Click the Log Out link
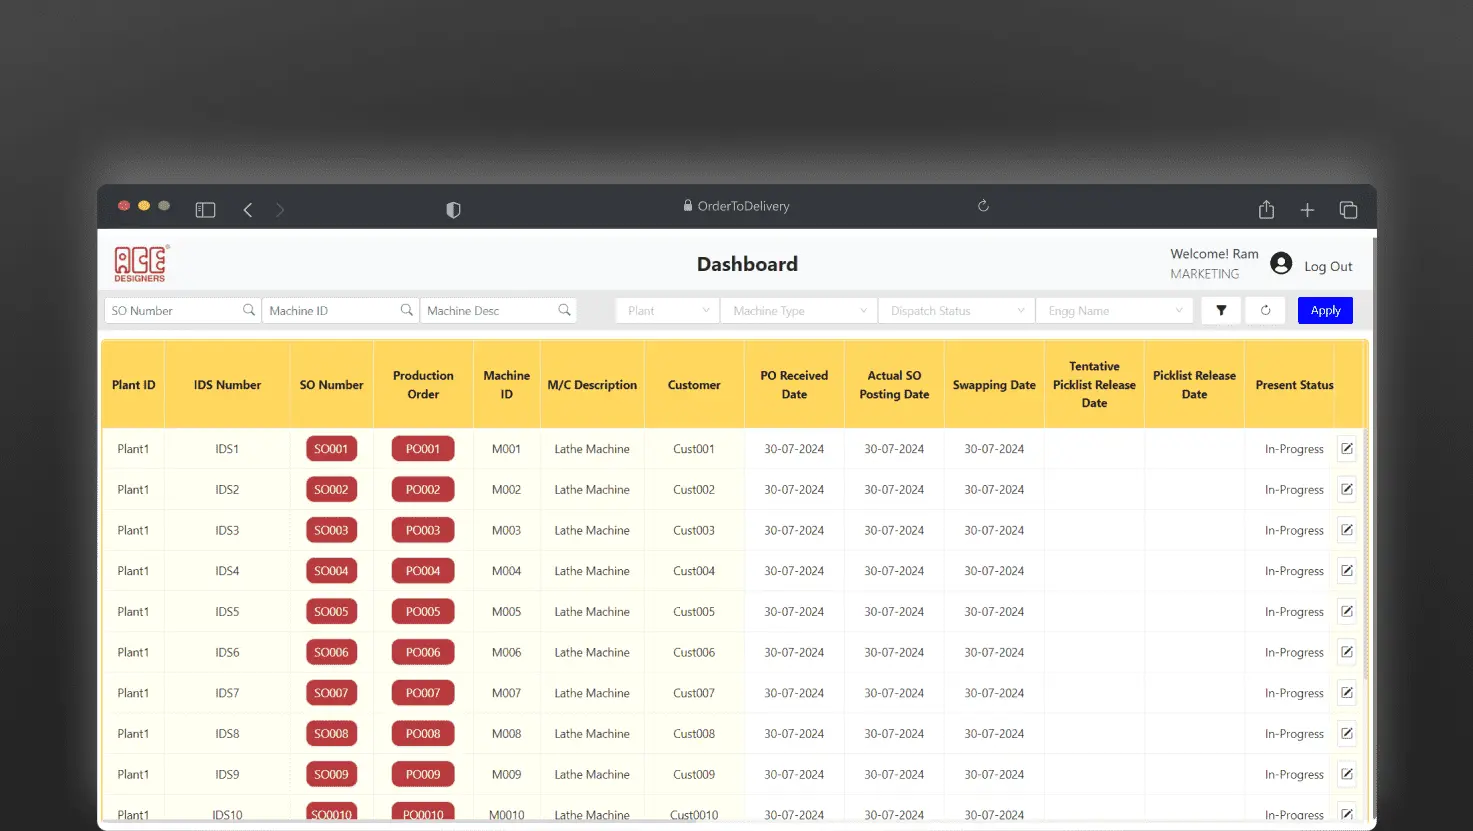 [x=1328, y=267]
